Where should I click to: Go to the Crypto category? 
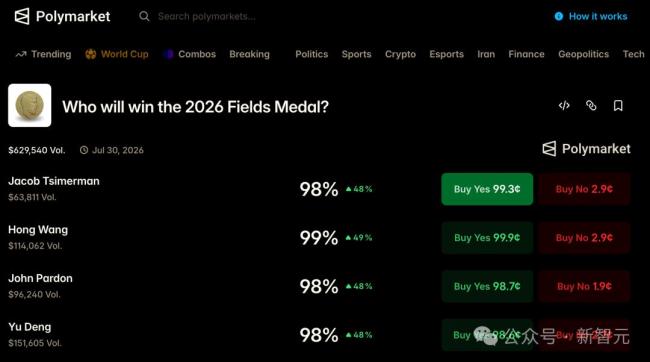click(x=400, y=54)
